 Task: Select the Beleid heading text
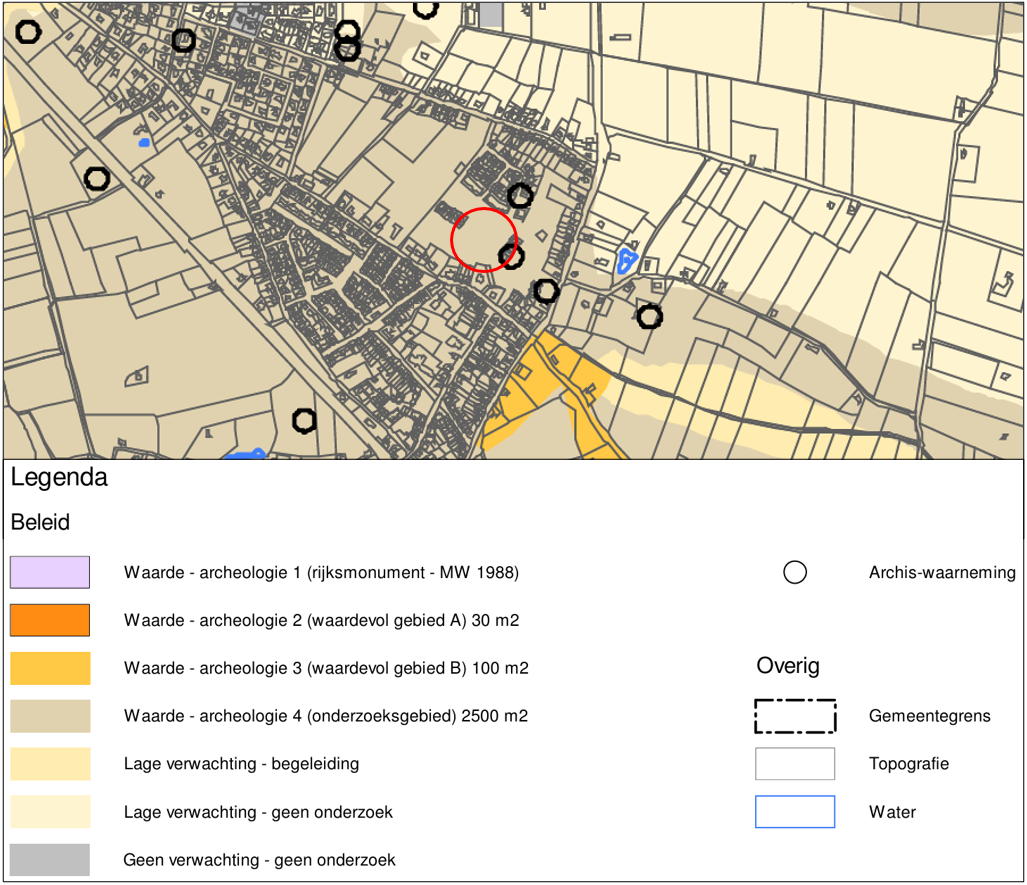[40, 522]
